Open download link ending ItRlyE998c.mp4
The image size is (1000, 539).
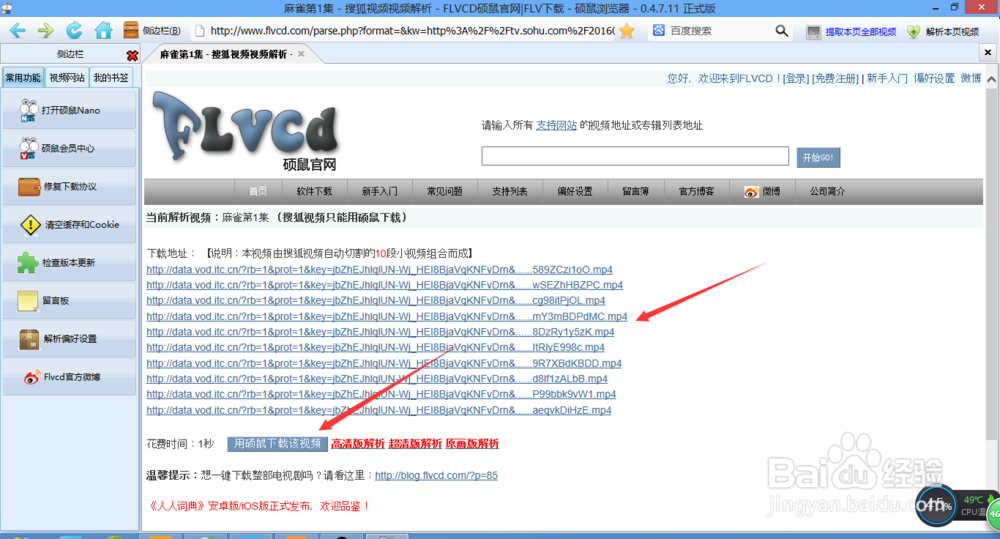[375, 348]
